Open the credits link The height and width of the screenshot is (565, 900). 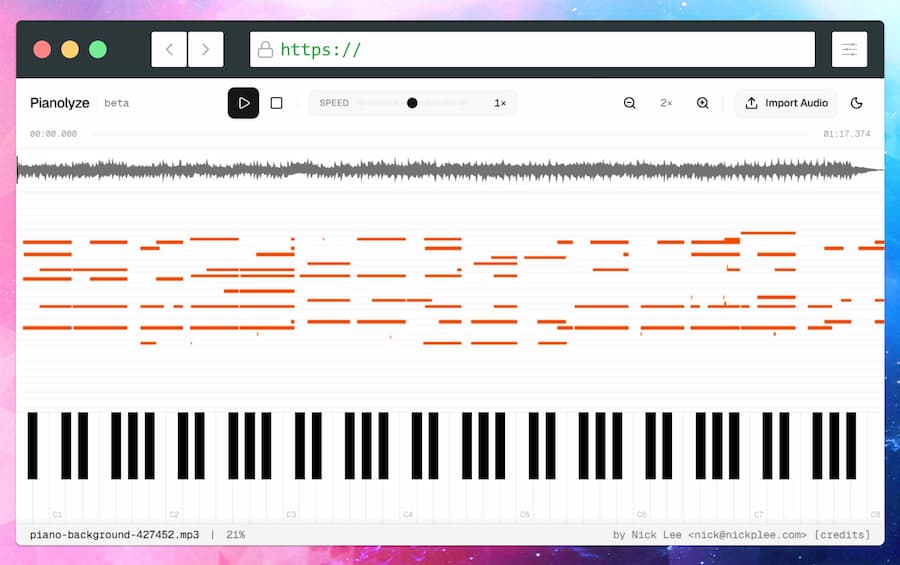click(x=842, y=535)
